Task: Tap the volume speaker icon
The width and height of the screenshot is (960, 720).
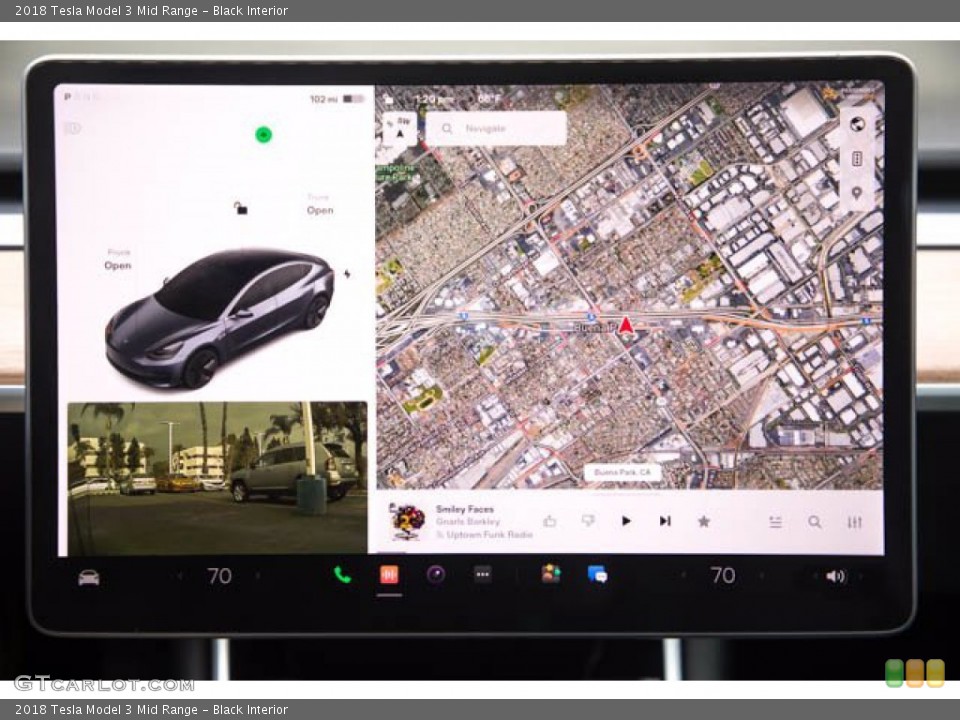Action: [x=835, y=576]
